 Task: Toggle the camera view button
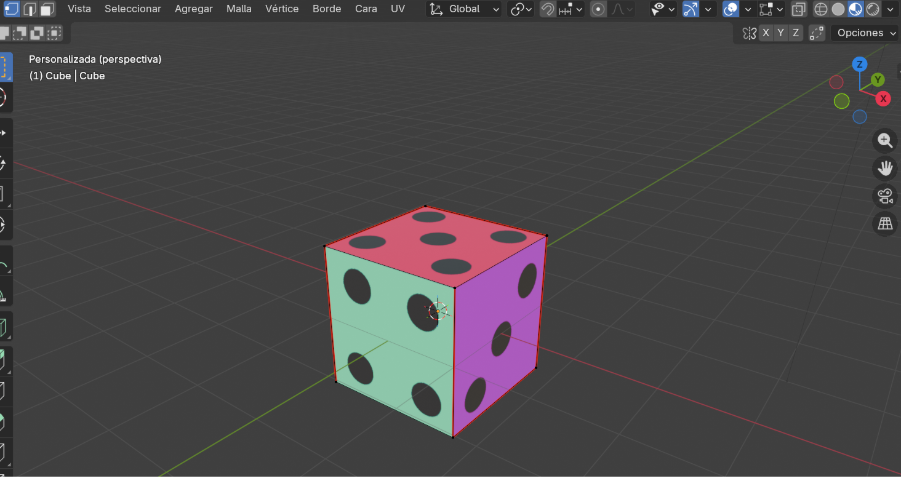point(885,196)
